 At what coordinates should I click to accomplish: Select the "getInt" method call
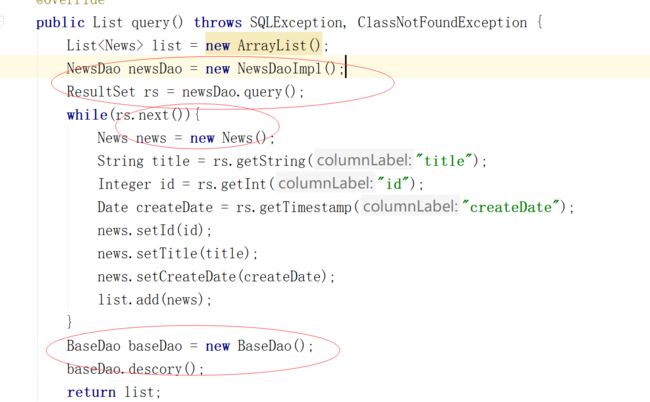click(x=243, y=184)
